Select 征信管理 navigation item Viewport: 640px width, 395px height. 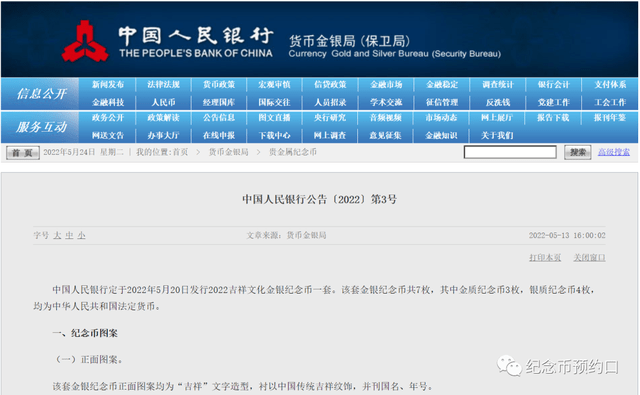(x=442, y=102)
